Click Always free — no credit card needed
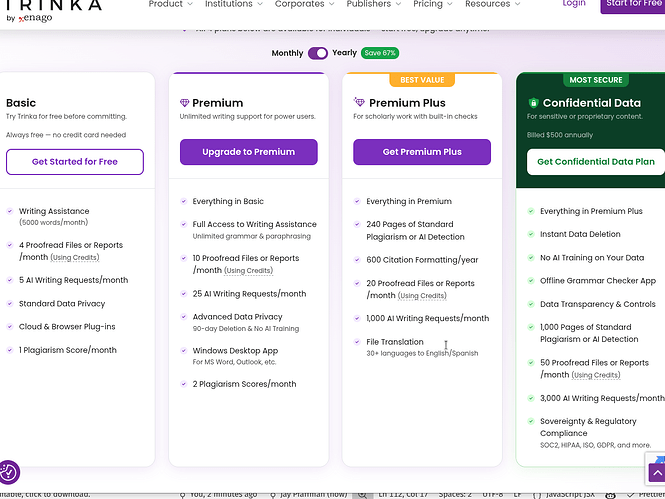This screenshot has width=665, height=499. coord(66,135)
